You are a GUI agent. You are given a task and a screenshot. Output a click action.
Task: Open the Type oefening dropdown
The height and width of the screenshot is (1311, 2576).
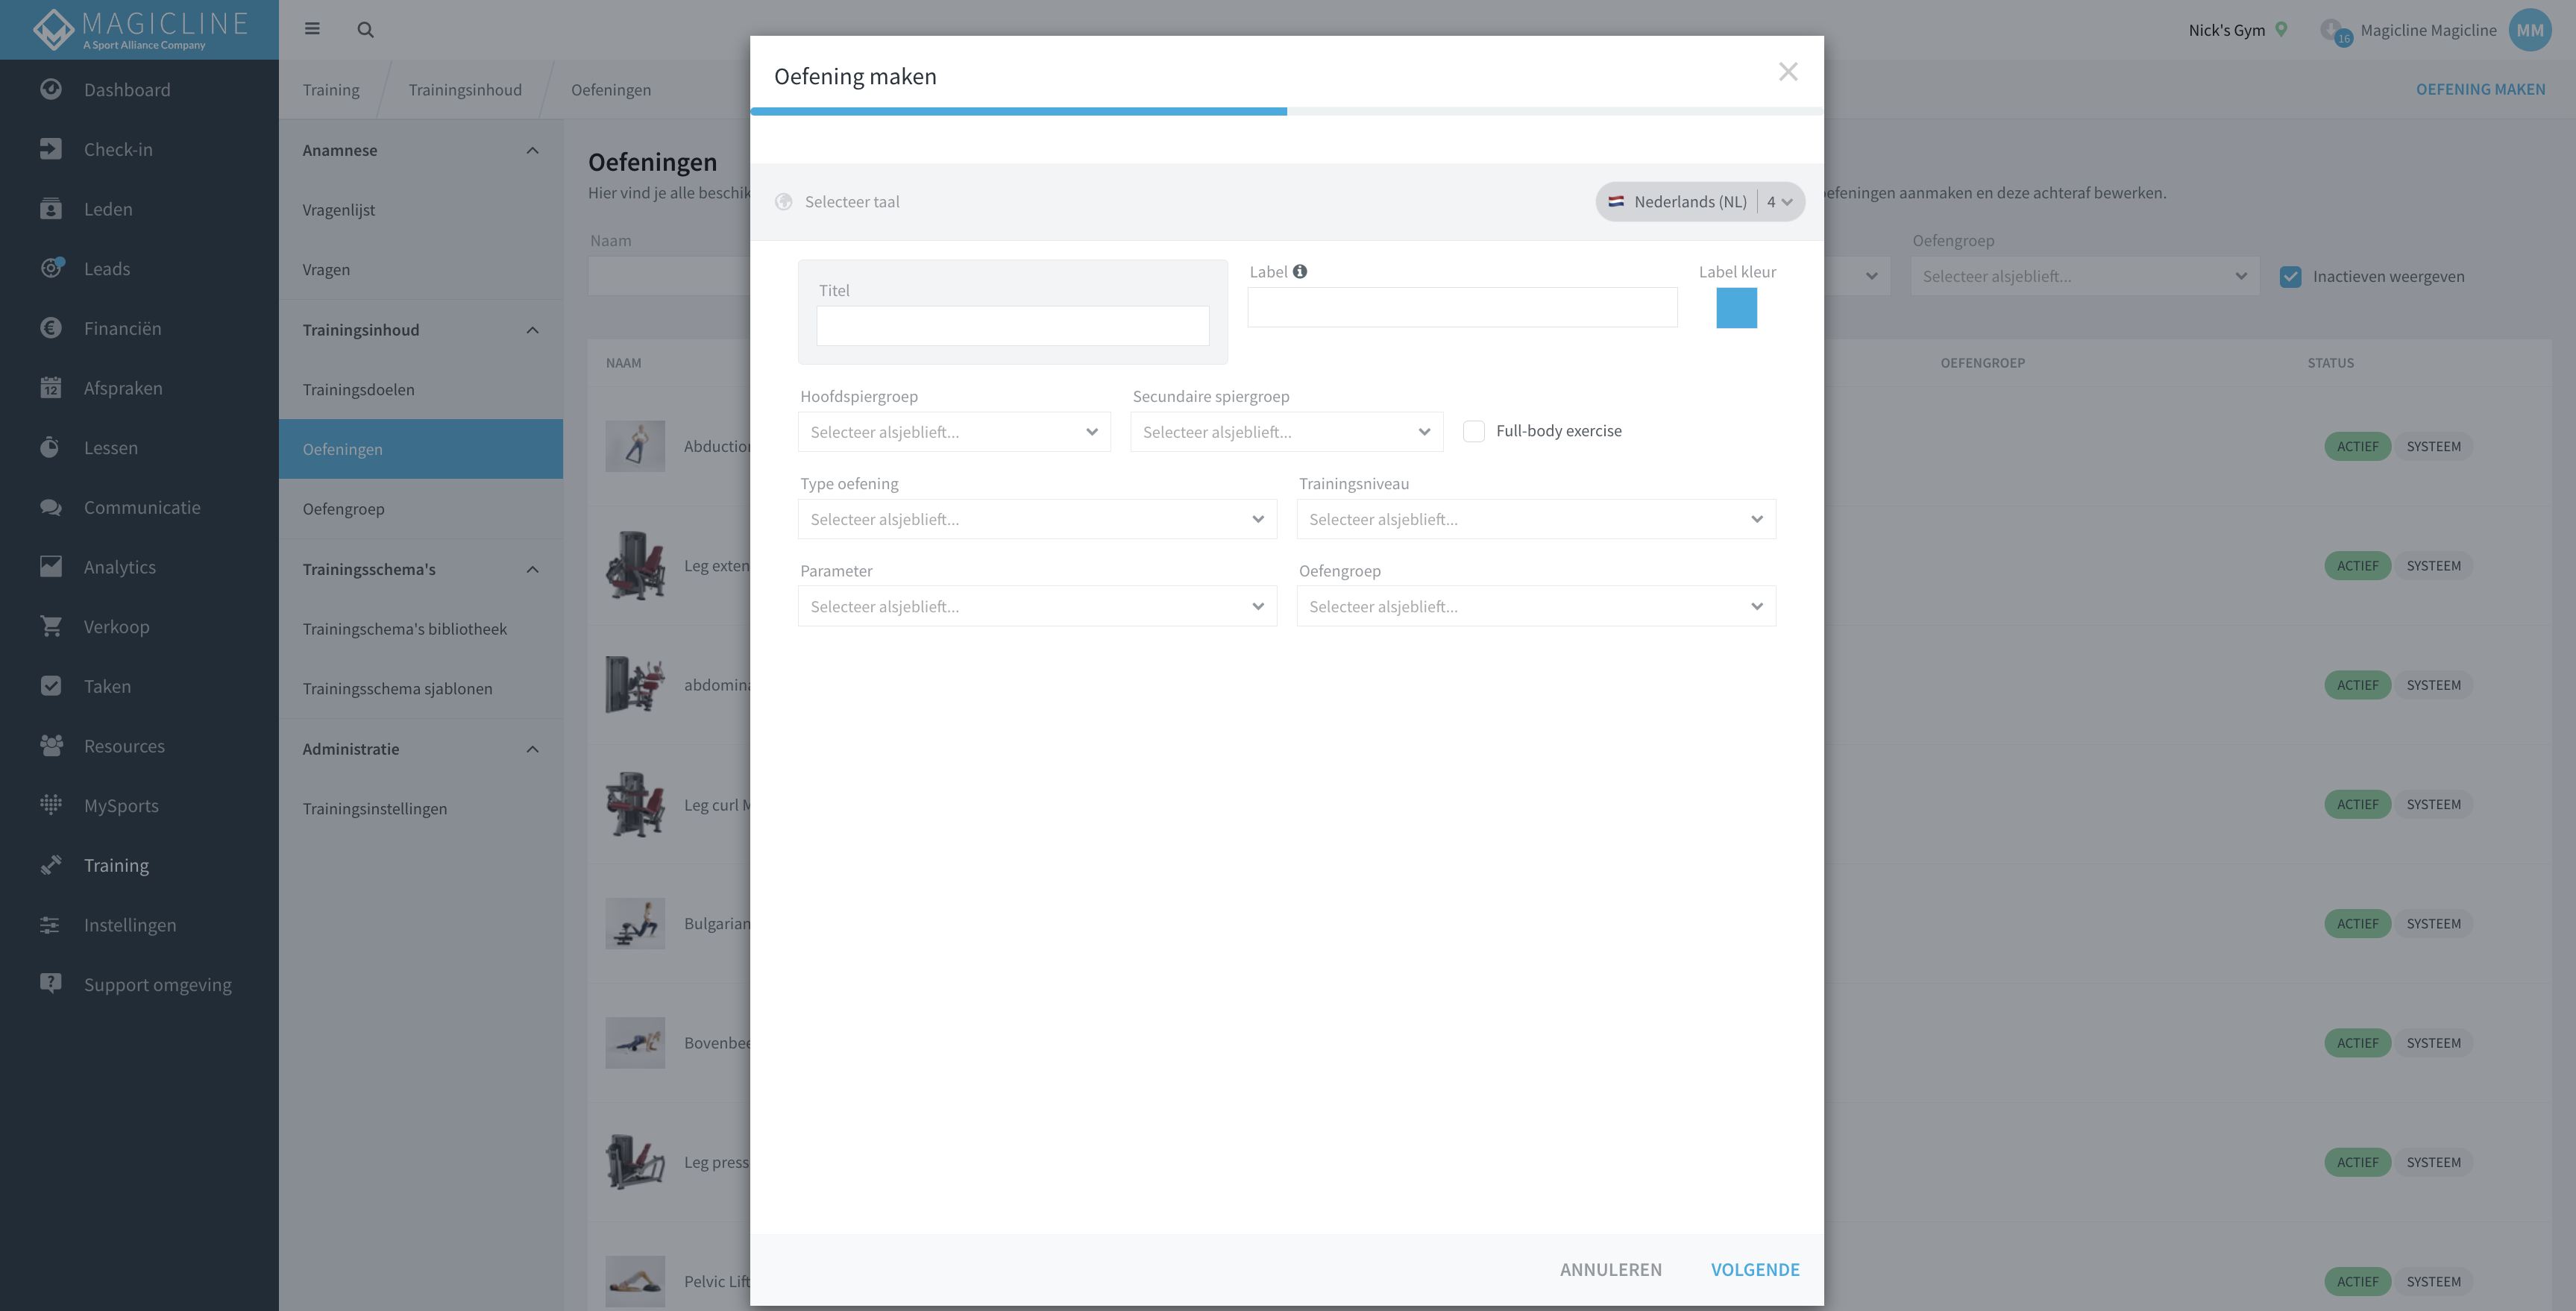1037,519
